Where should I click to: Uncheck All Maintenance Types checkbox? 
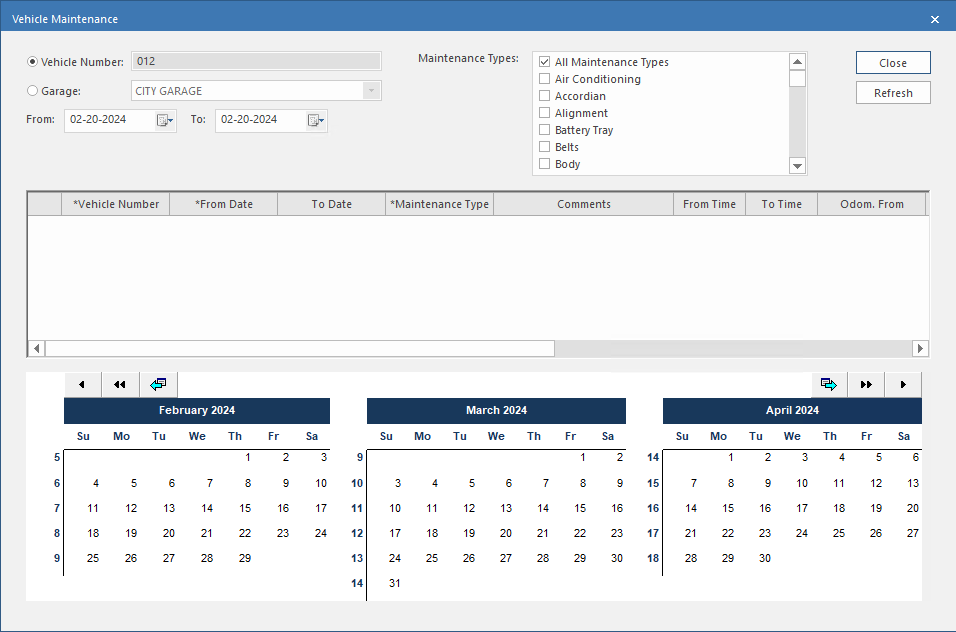pyautogui.click(x=545, y=62)
